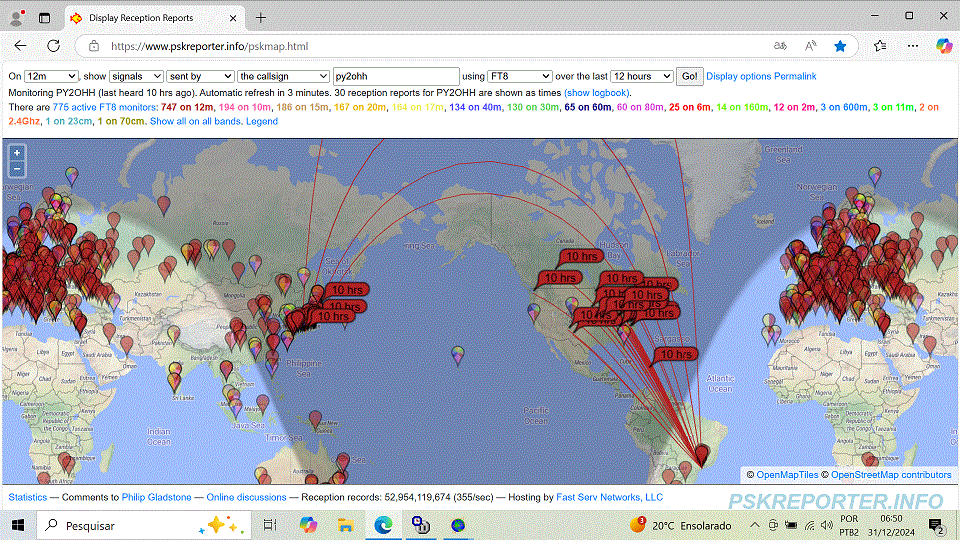Close the Display Reception Reports tab
This screenshot has width=960, height=540.
point(233,18)
